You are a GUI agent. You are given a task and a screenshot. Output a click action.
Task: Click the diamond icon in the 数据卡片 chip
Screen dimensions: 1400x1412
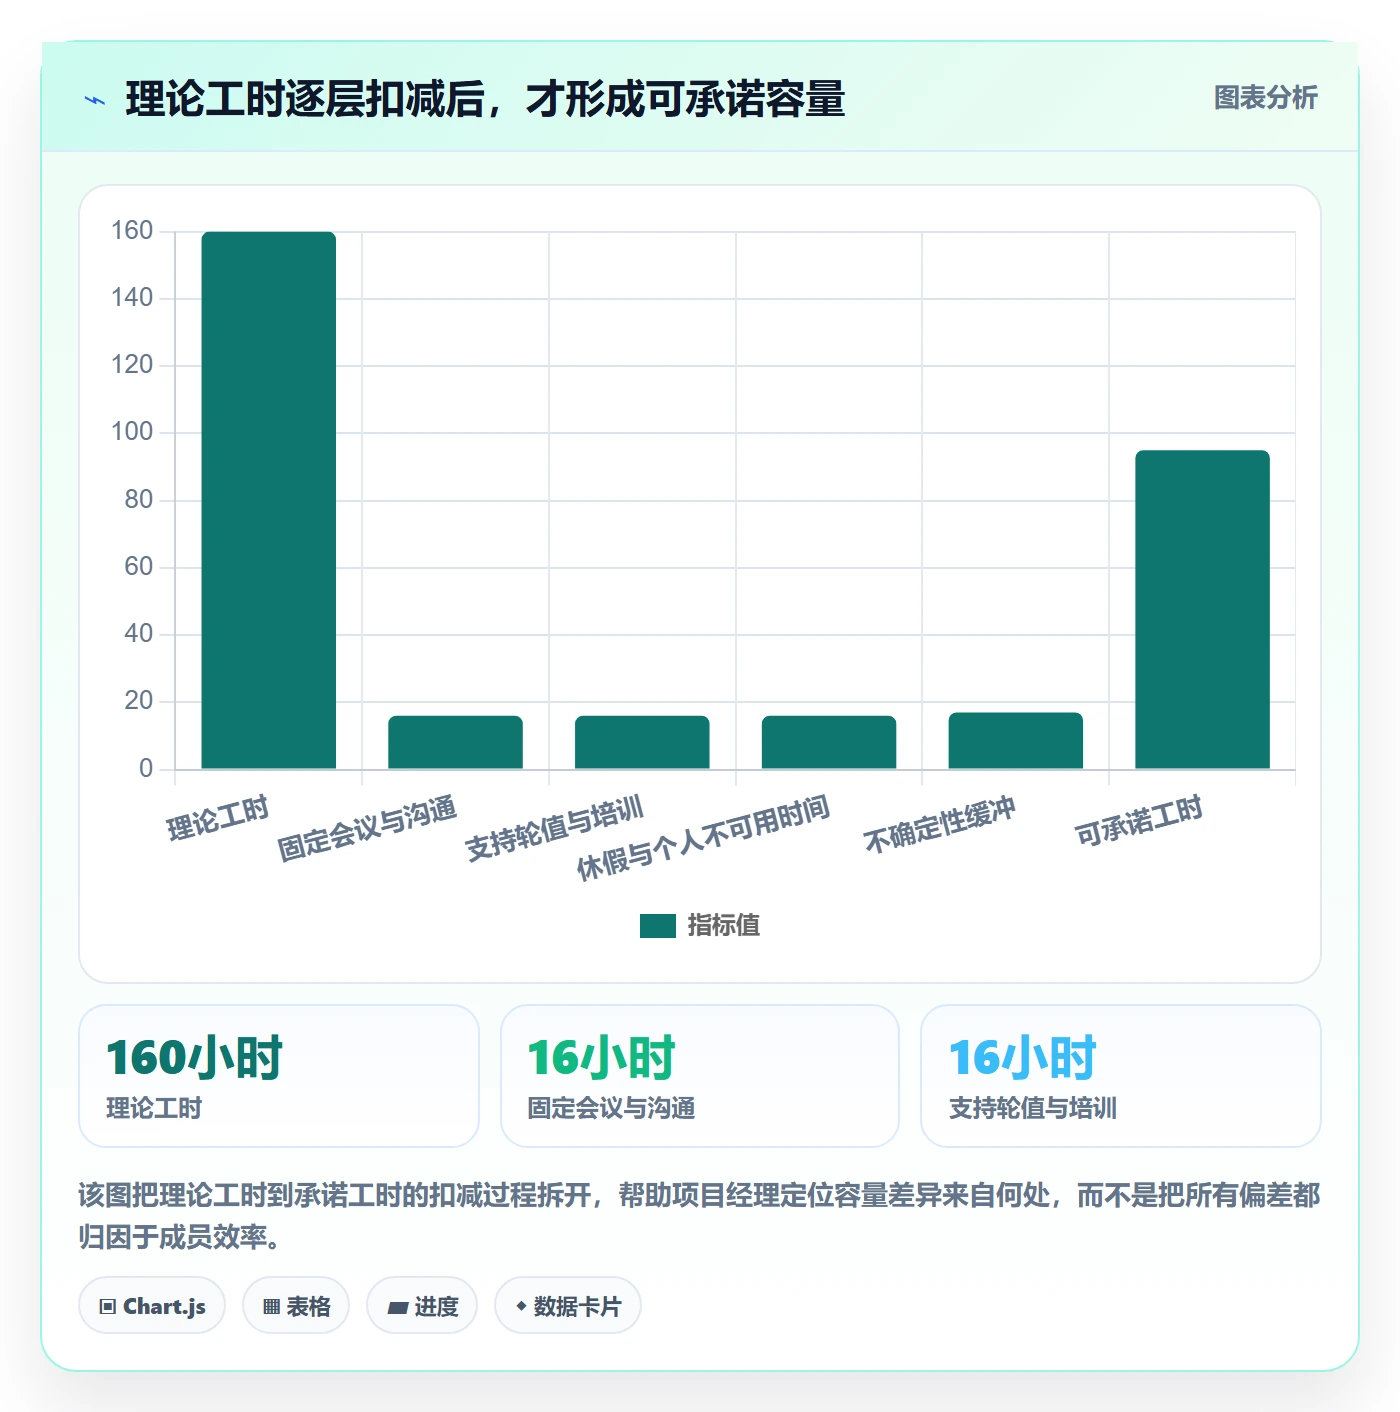(521, 1306)
